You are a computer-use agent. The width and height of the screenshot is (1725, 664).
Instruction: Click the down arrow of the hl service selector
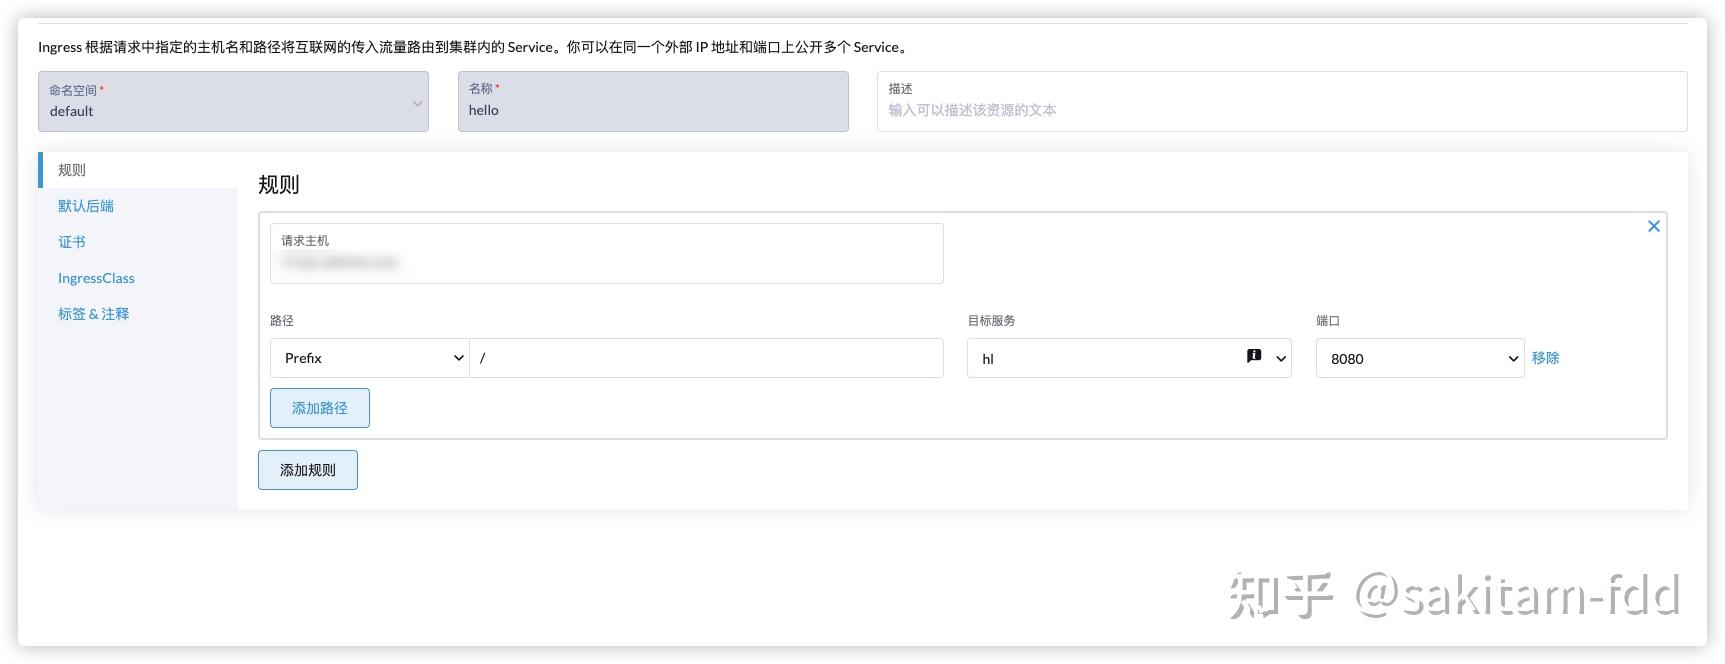1280,359
